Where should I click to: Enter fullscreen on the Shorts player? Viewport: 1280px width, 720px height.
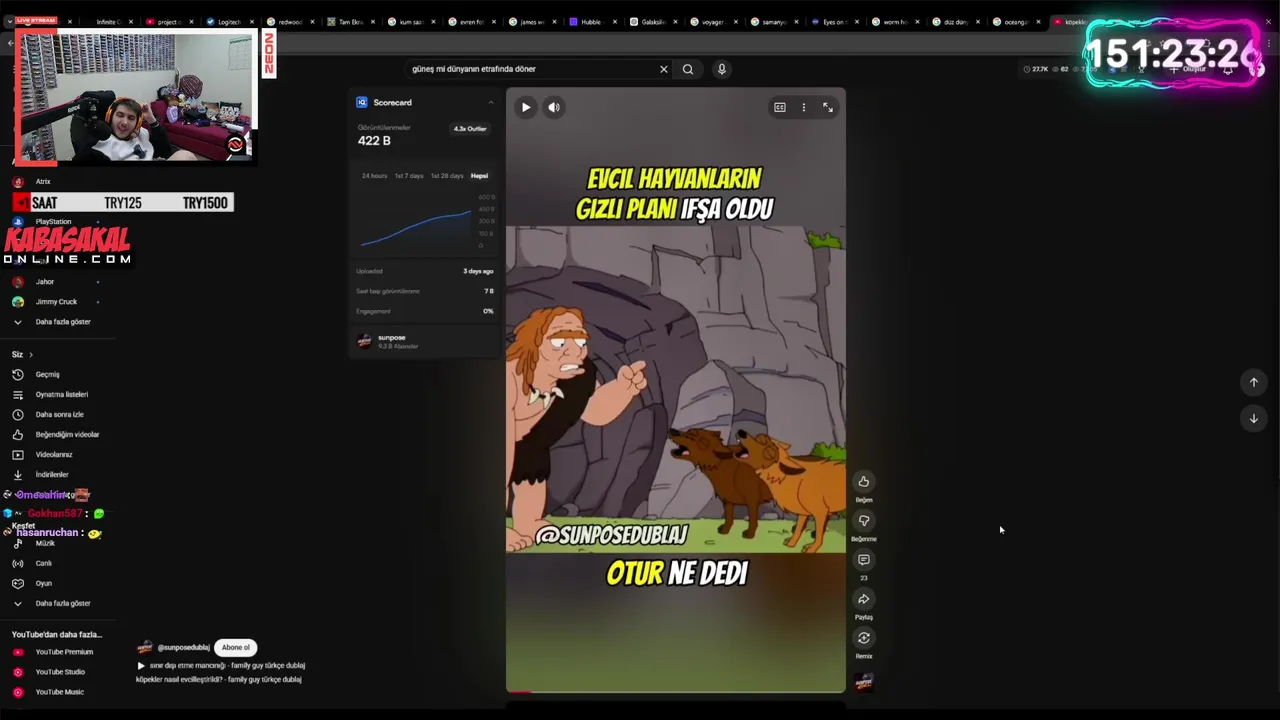(828, 107)
